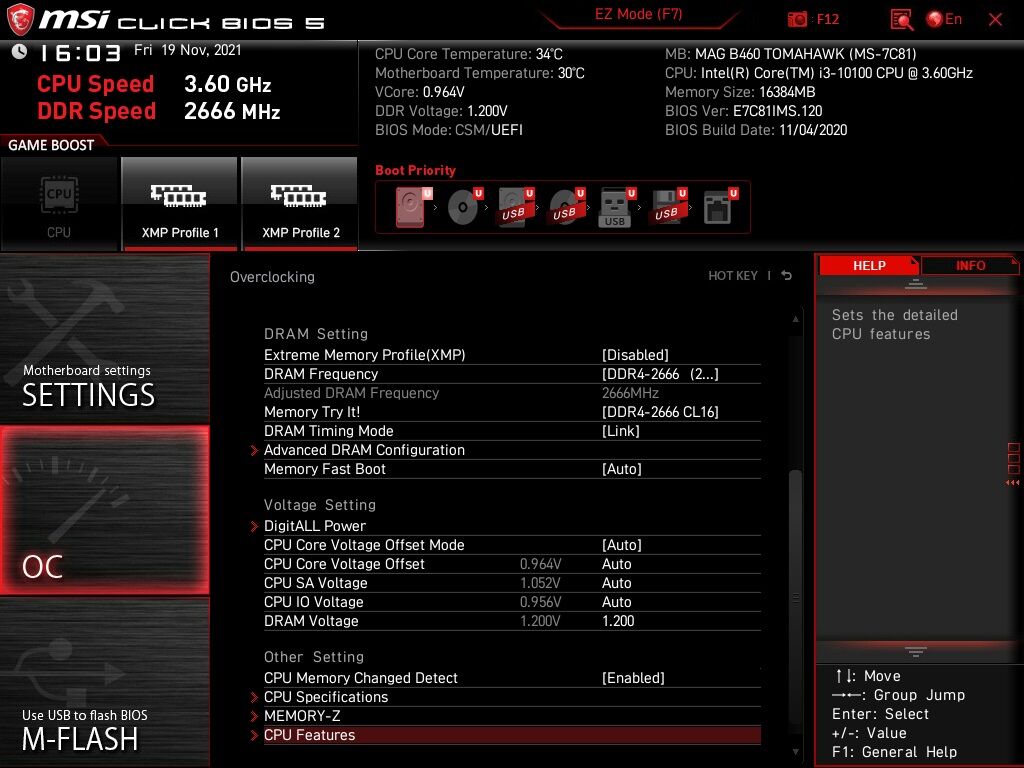Viewport: 1024px width, 768px height.
Task: Click the clock icon beside the time
Action: tap(20, 52)
